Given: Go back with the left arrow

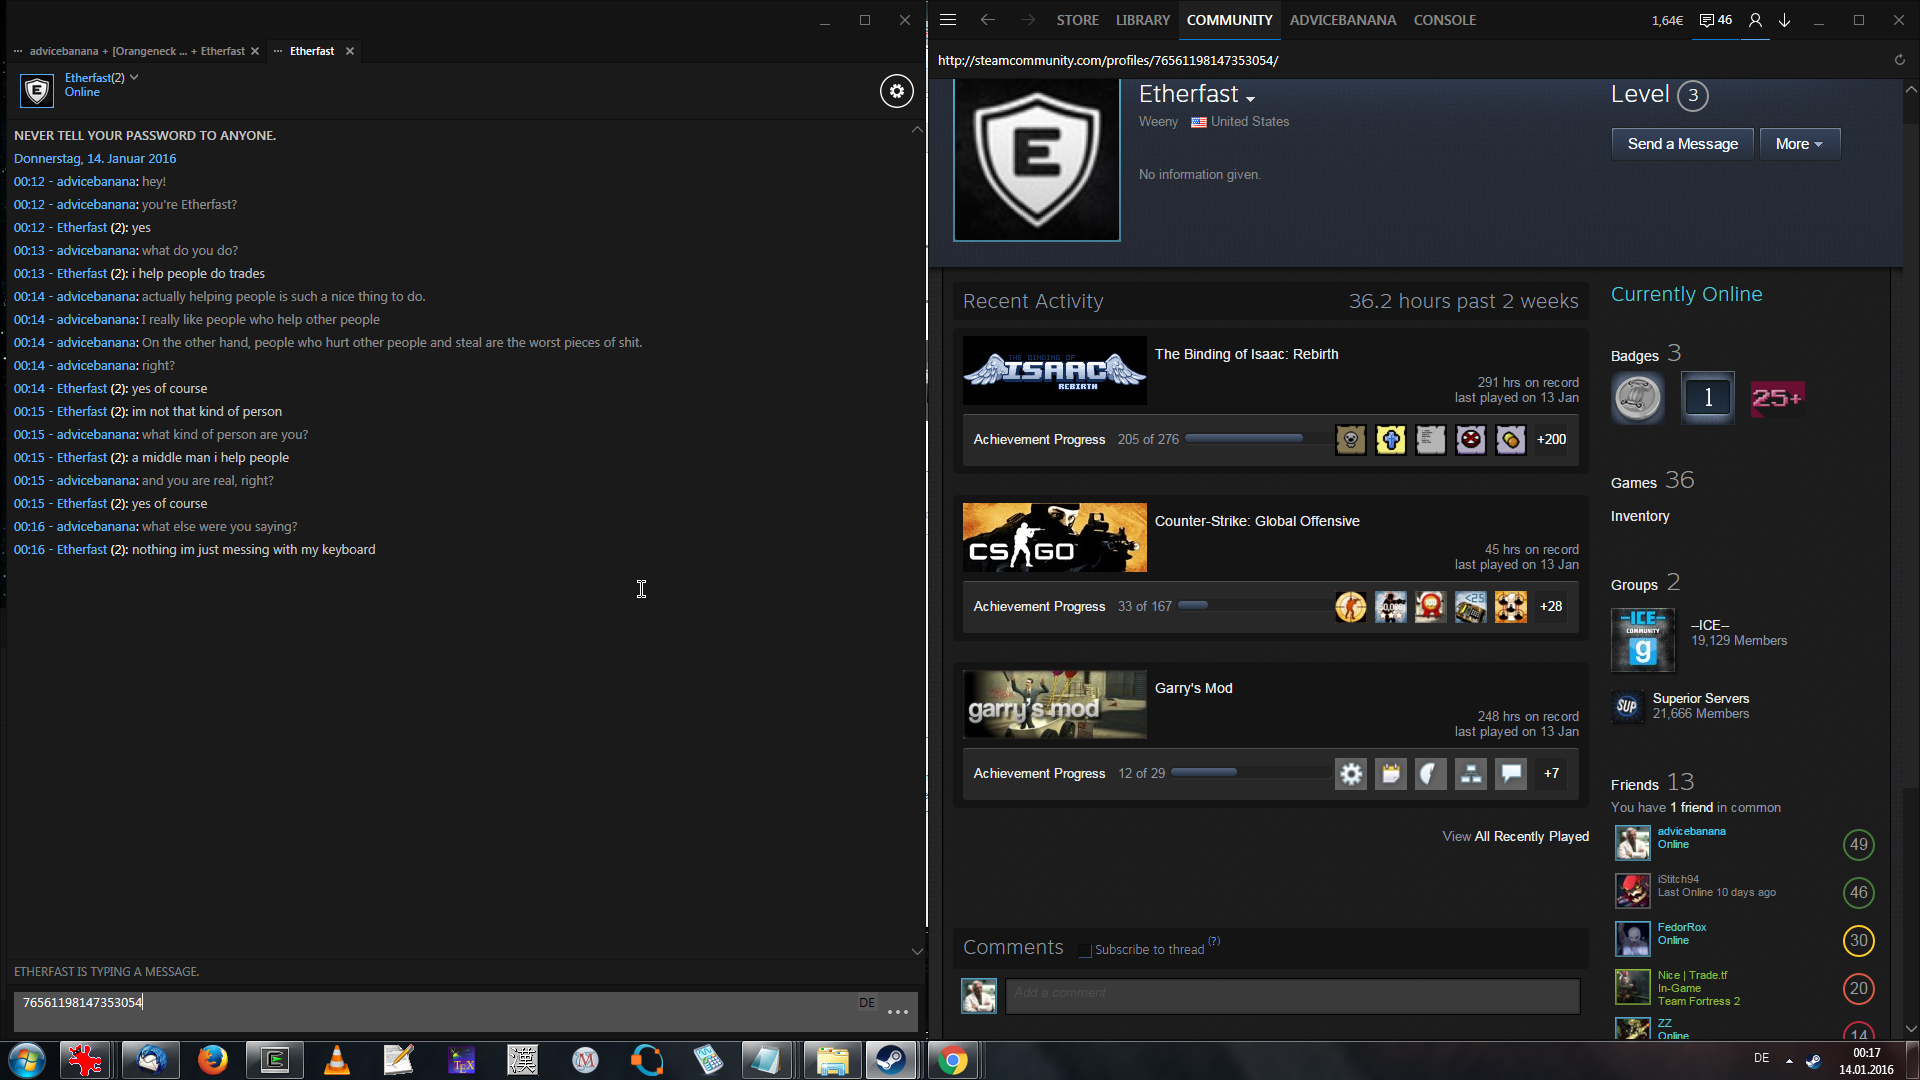Looking at the screenshot, I should click(x=987, y=20).
